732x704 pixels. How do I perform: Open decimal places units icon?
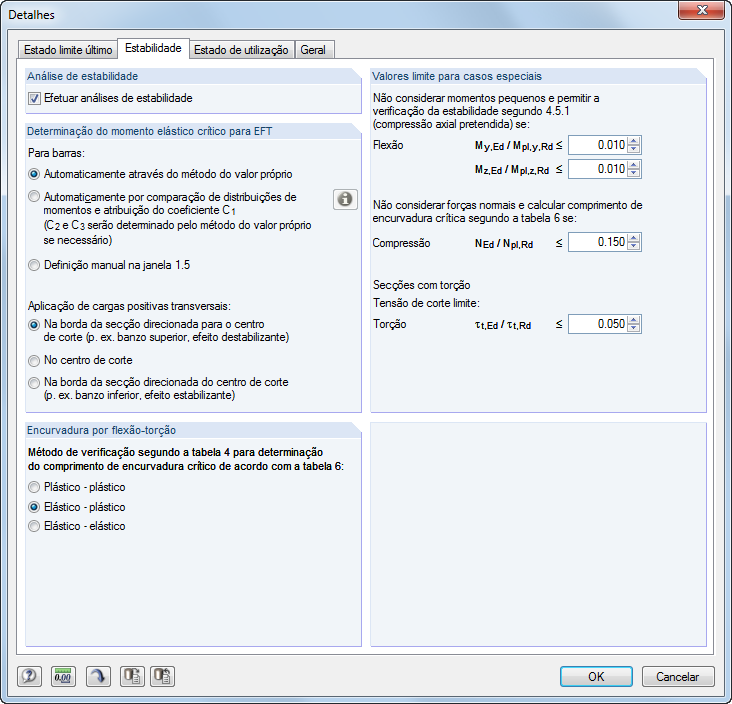(63, 676)
